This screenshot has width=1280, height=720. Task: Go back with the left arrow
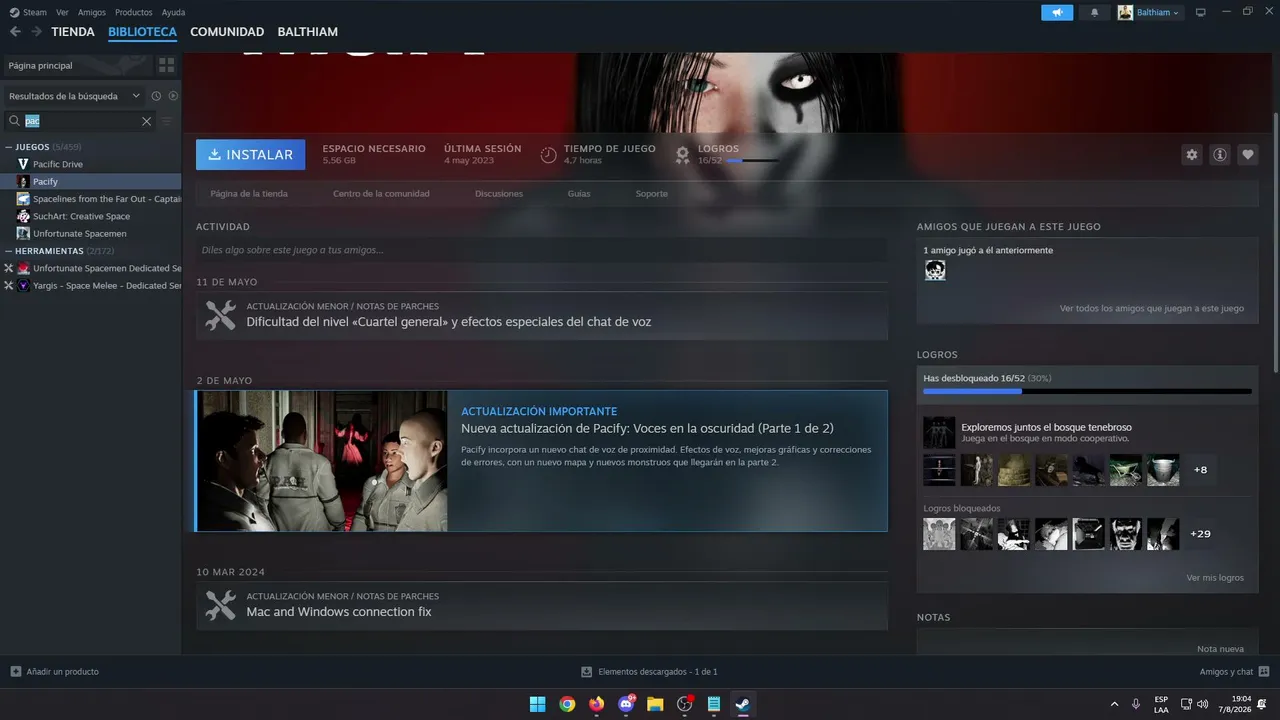tap(15, 32)
